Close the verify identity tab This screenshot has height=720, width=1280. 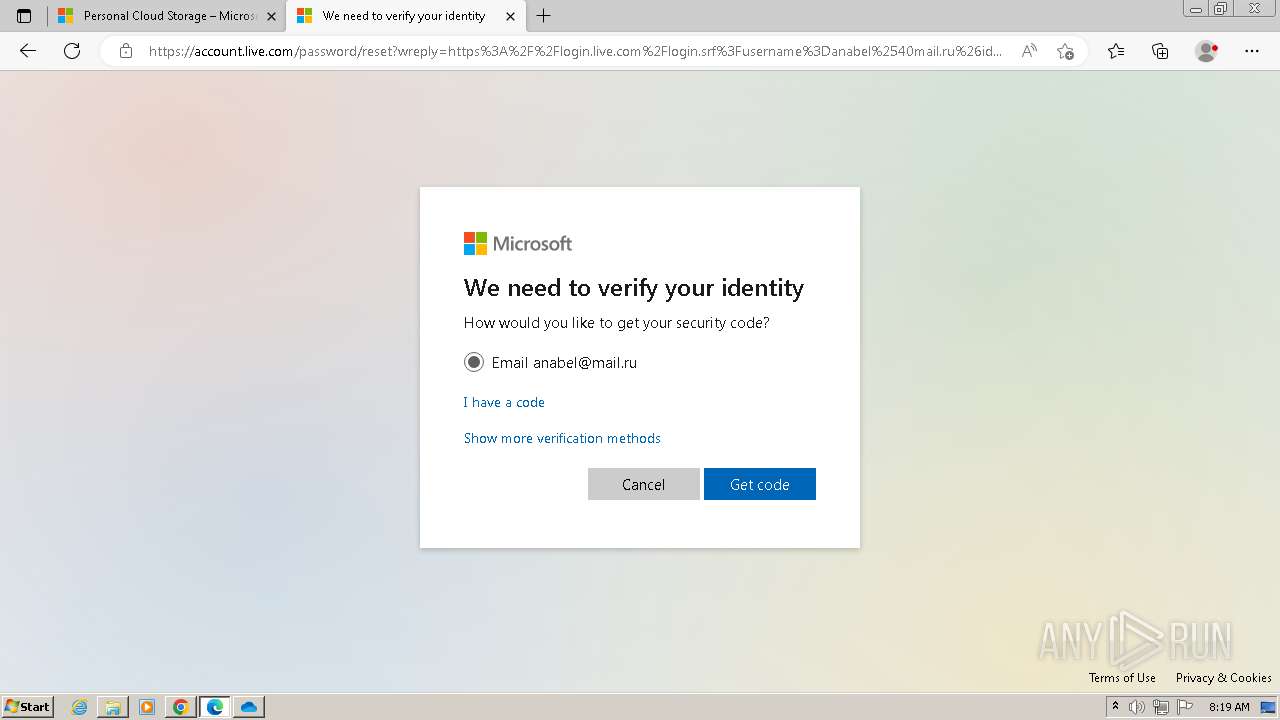click(510, 16)
